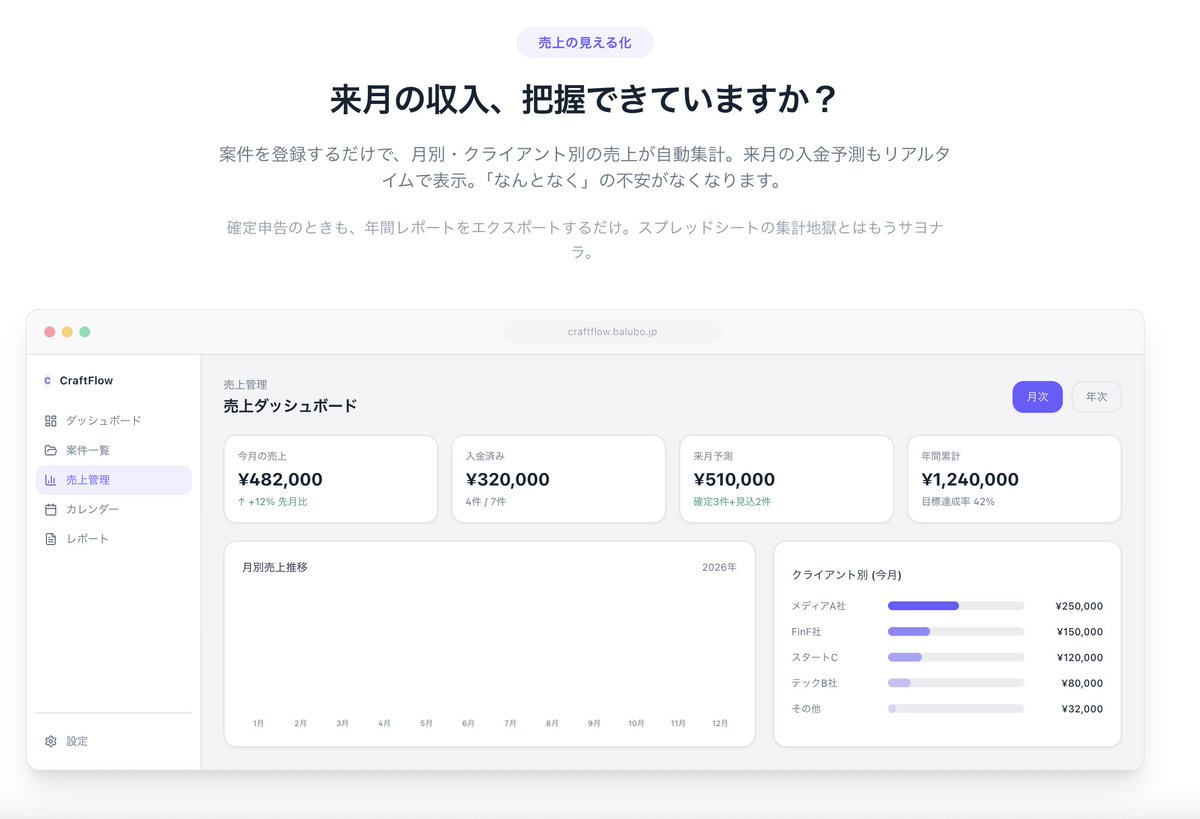Click the 12月 axis label
1200x819 pixels.
click(x=720, y=723)
